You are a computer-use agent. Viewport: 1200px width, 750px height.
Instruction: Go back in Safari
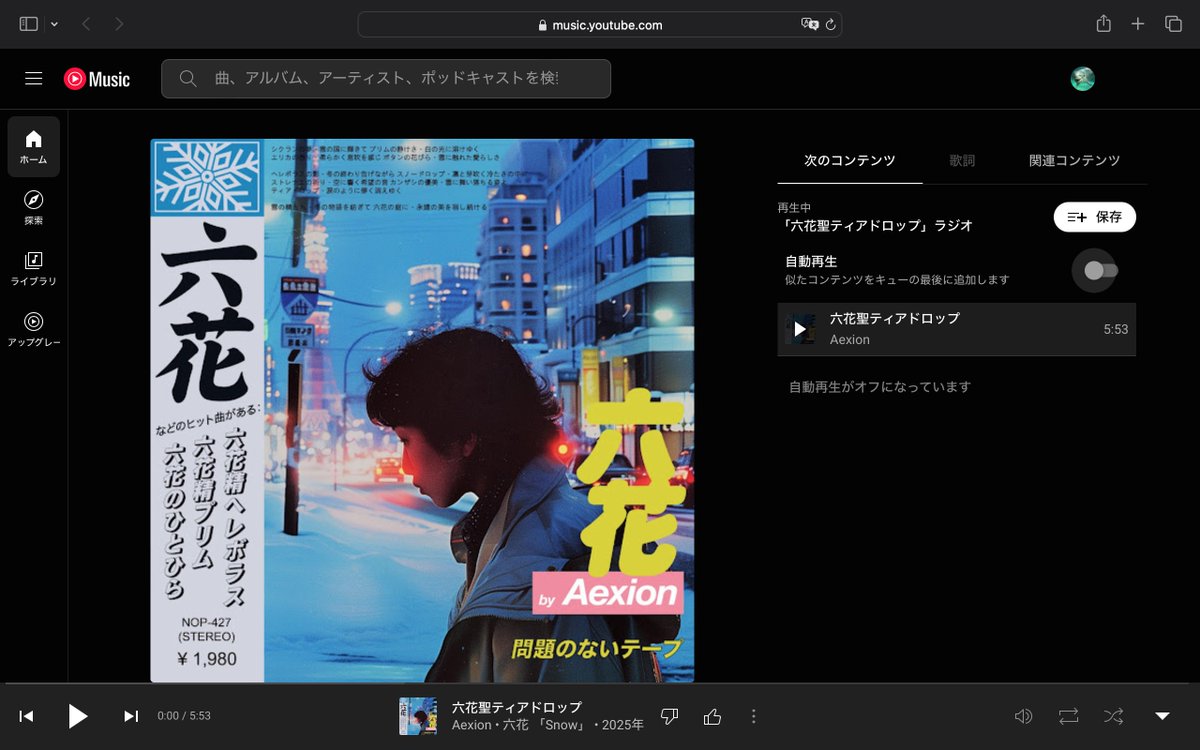[x=86, y=24]
